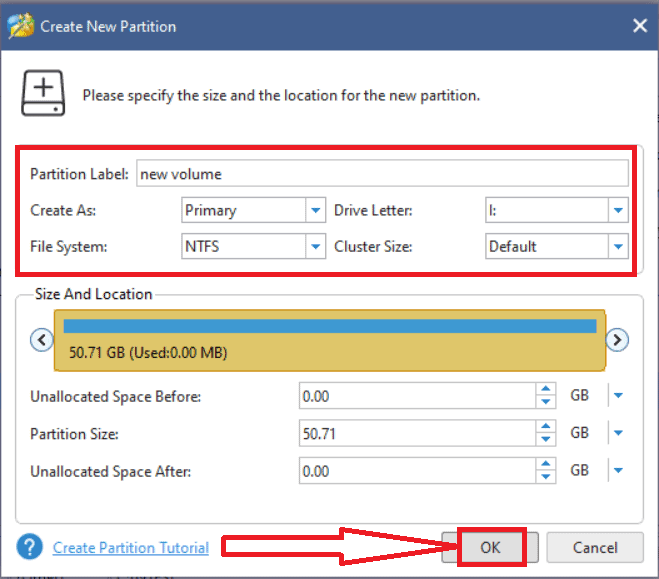Increase Partition Size with the up arrow
This screenshot has height=579, width=659.
coord(546,426)
